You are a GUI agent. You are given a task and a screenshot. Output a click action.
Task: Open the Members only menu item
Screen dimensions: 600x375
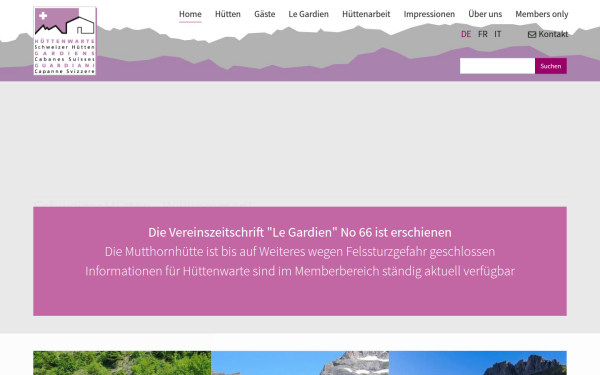coord(541,14)
